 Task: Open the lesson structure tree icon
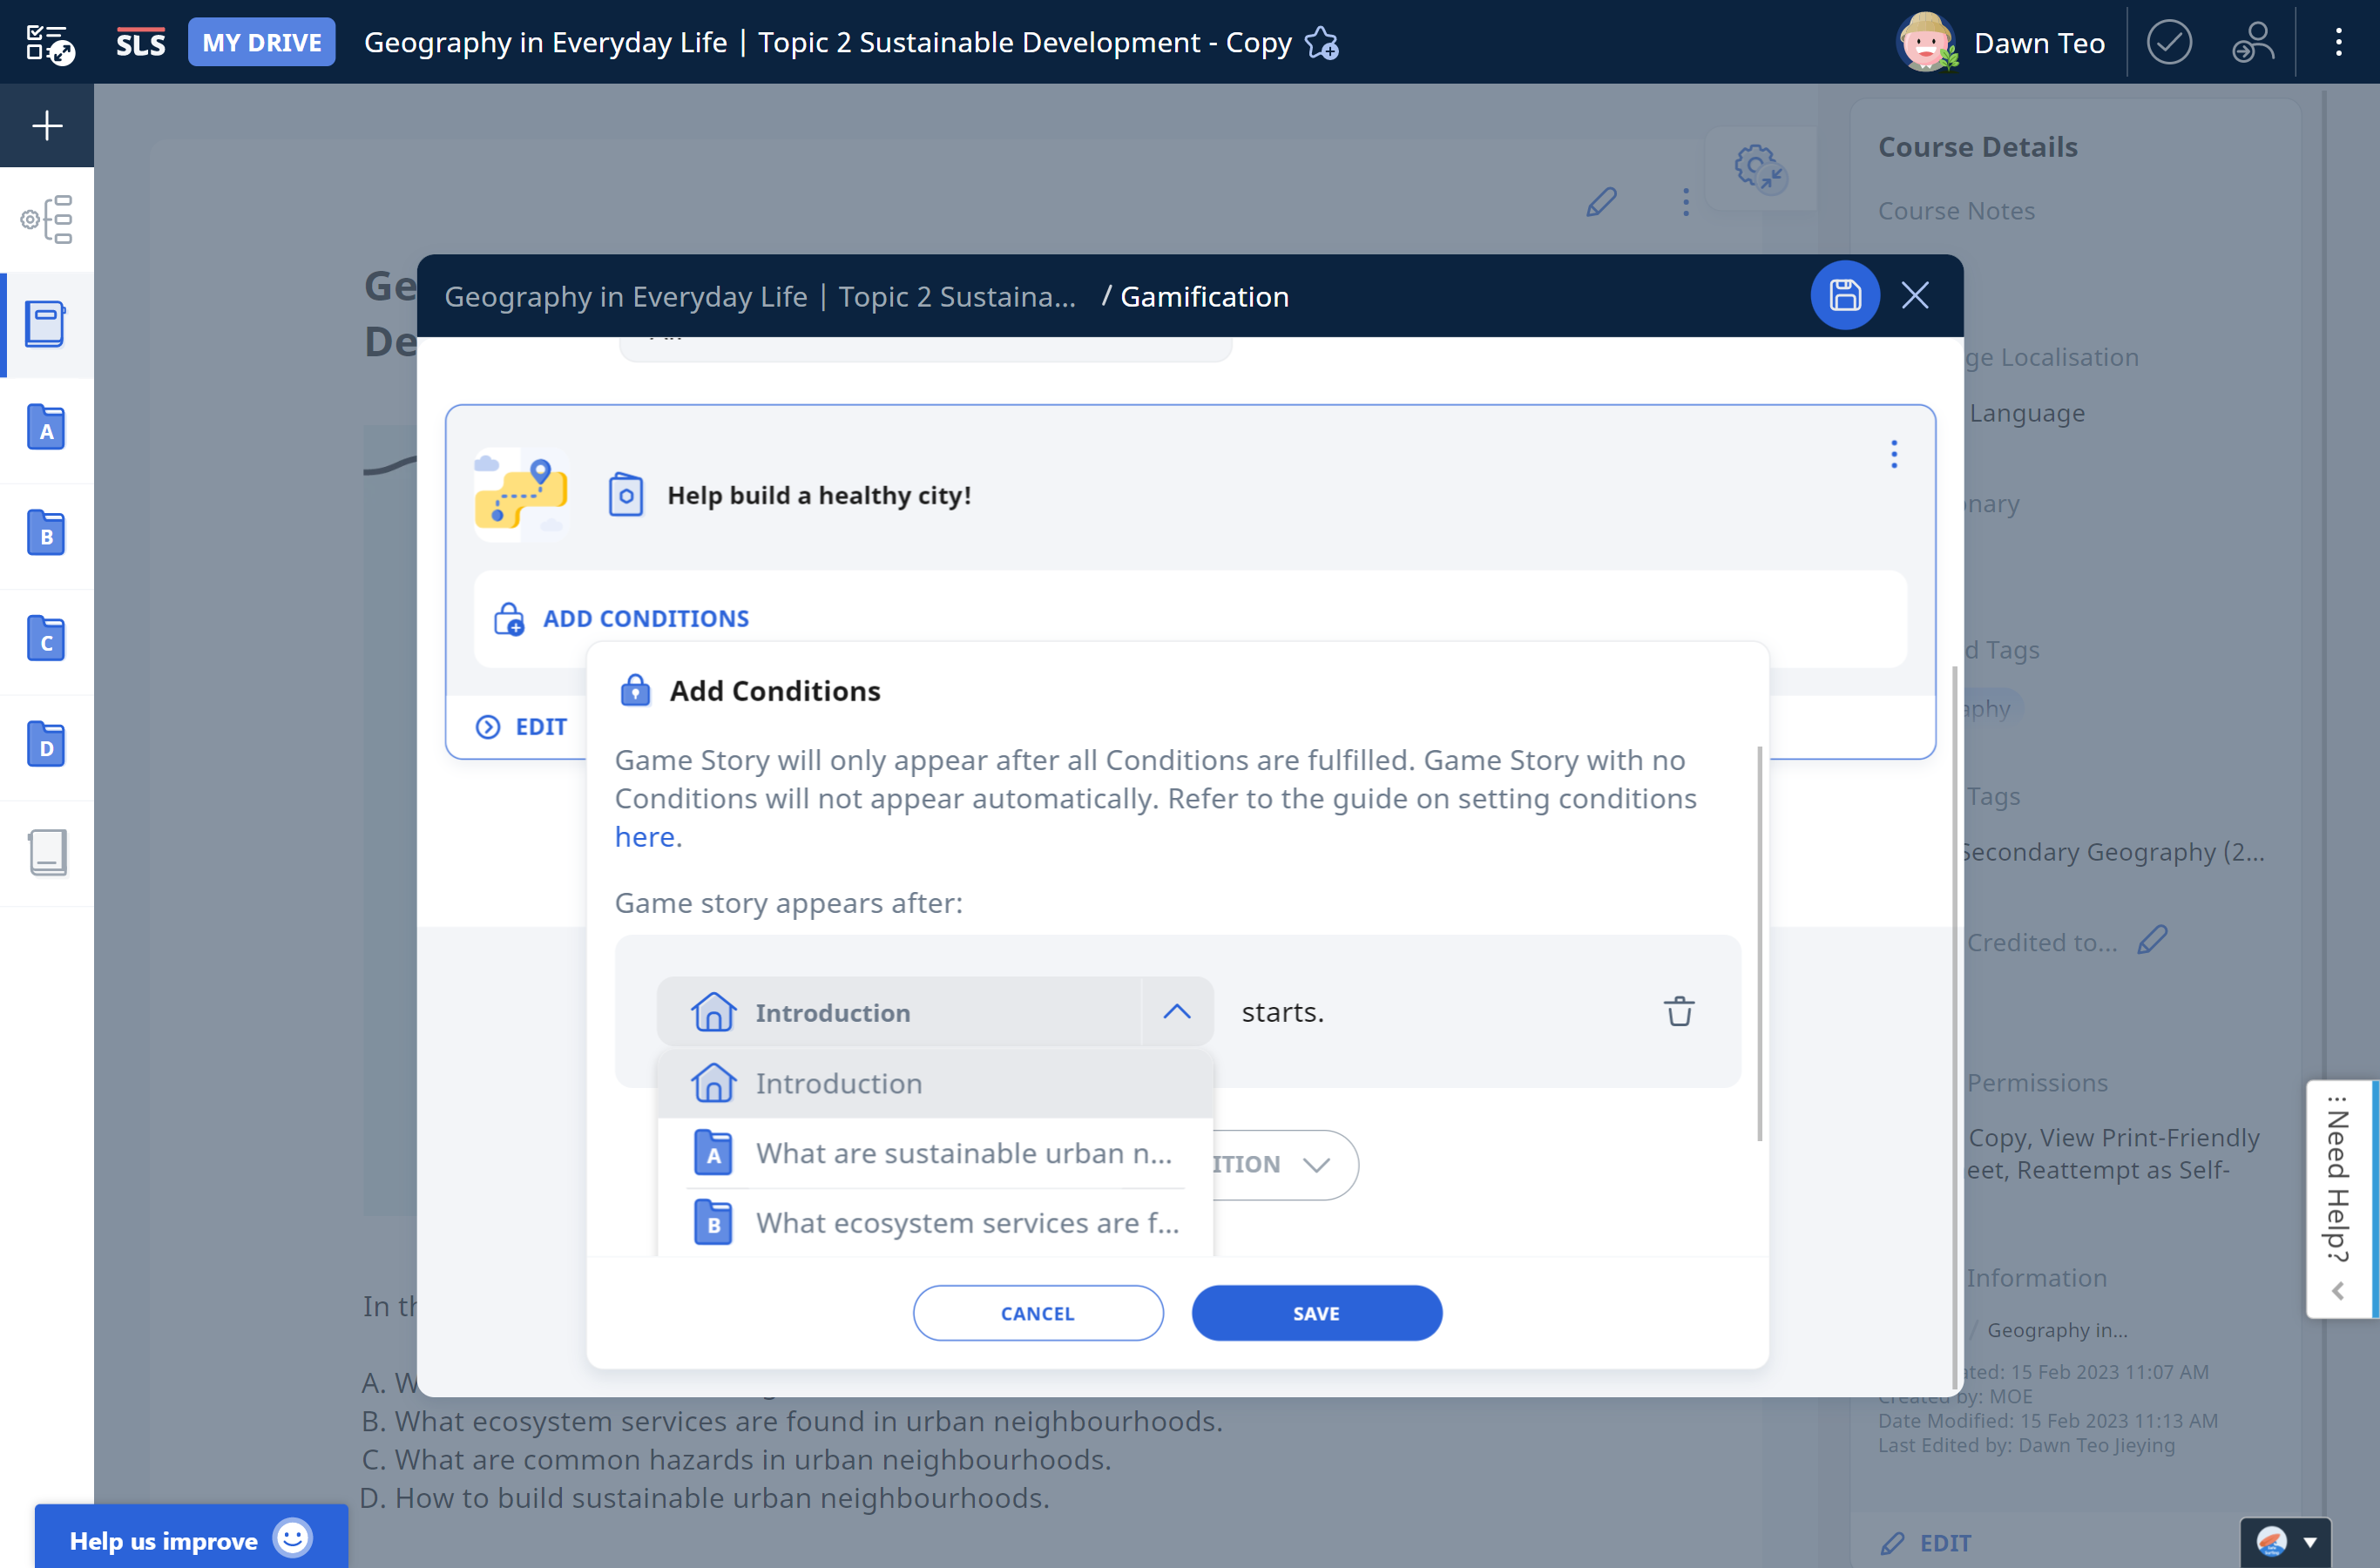point(47,219)
